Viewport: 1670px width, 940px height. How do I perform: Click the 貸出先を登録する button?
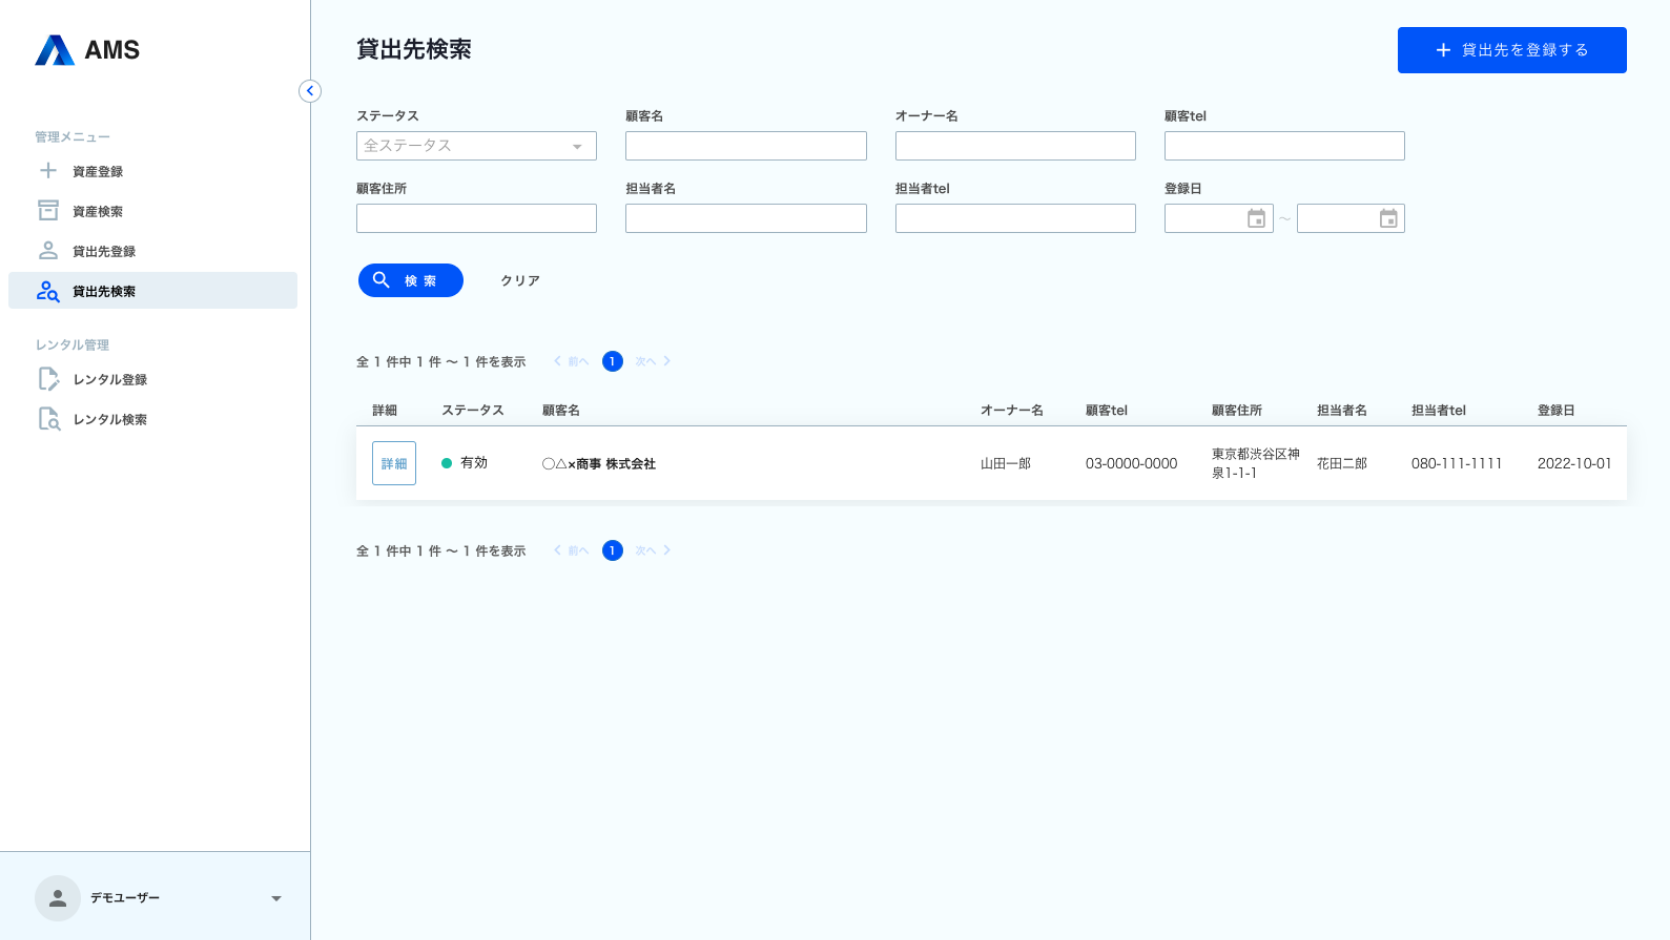[x=1511, y=50]
